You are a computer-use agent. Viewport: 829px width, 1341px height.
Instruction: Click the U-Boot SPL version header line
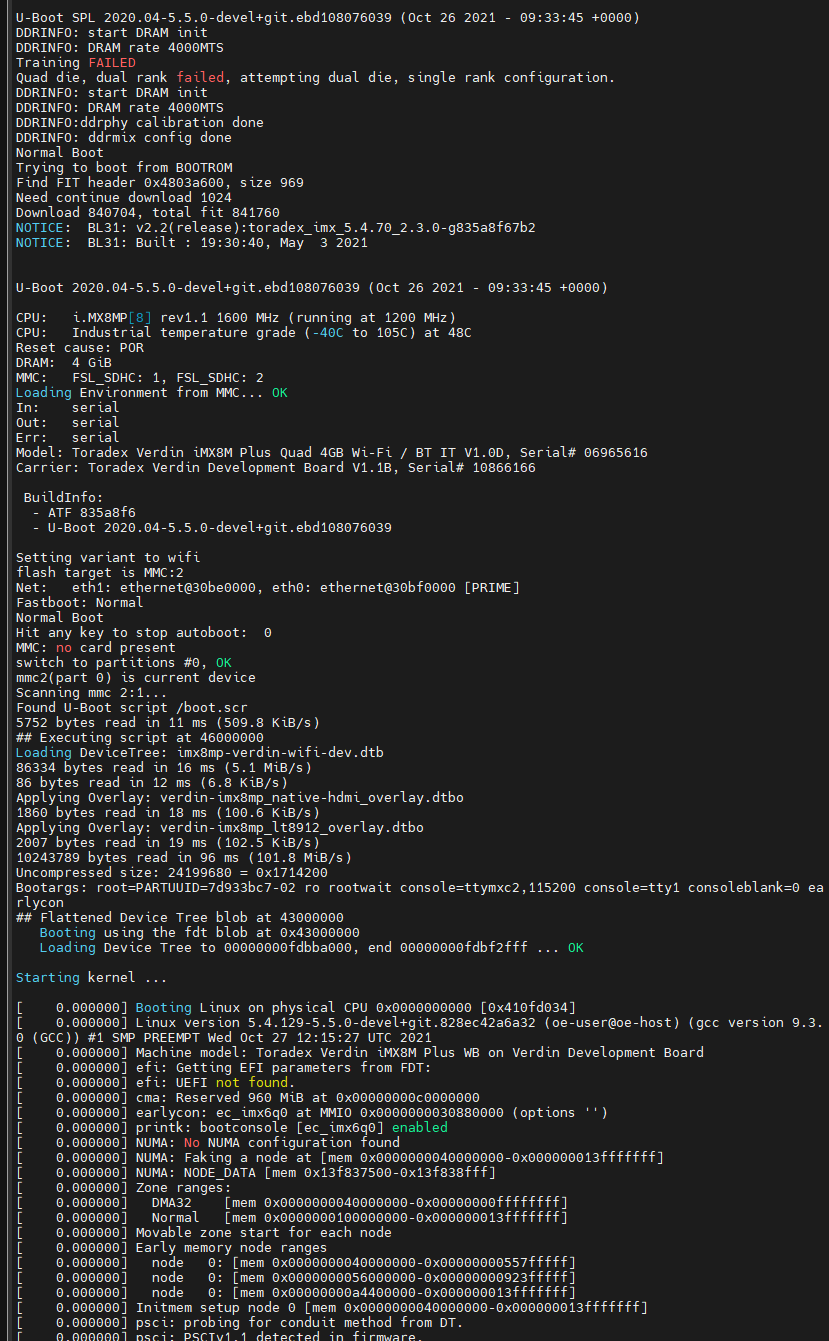pyautogui.click(x=328, y=17)
